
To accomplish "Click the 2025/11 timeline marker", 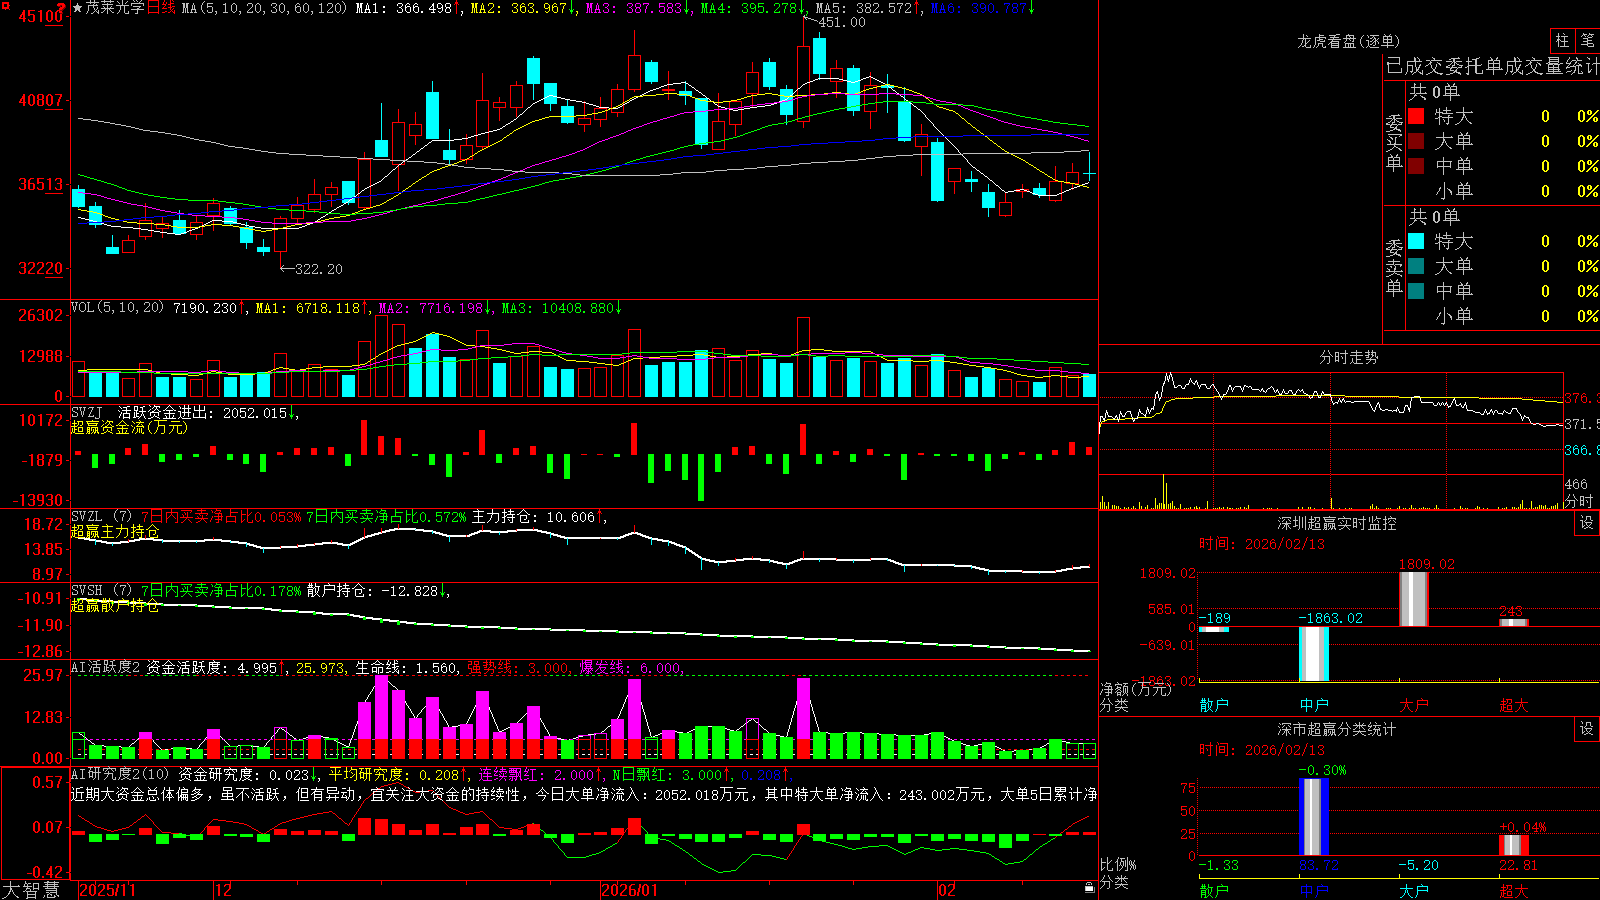I will click(x=107, y=890).
